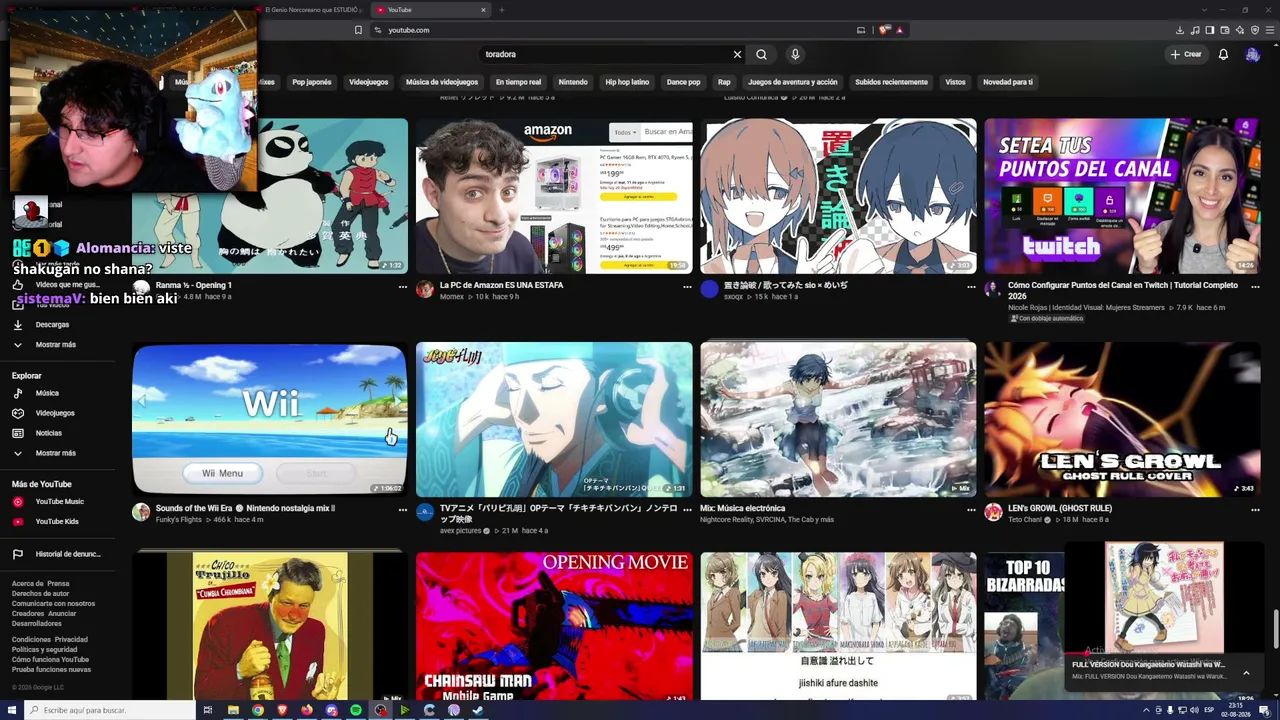Bookmark this page in the address bar
The image size is (1280, 720).
coord(358,30)
